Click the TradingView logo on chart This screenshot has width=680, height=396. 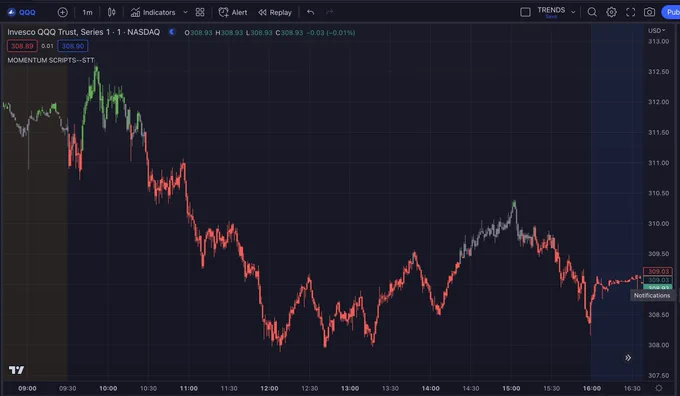16,370
